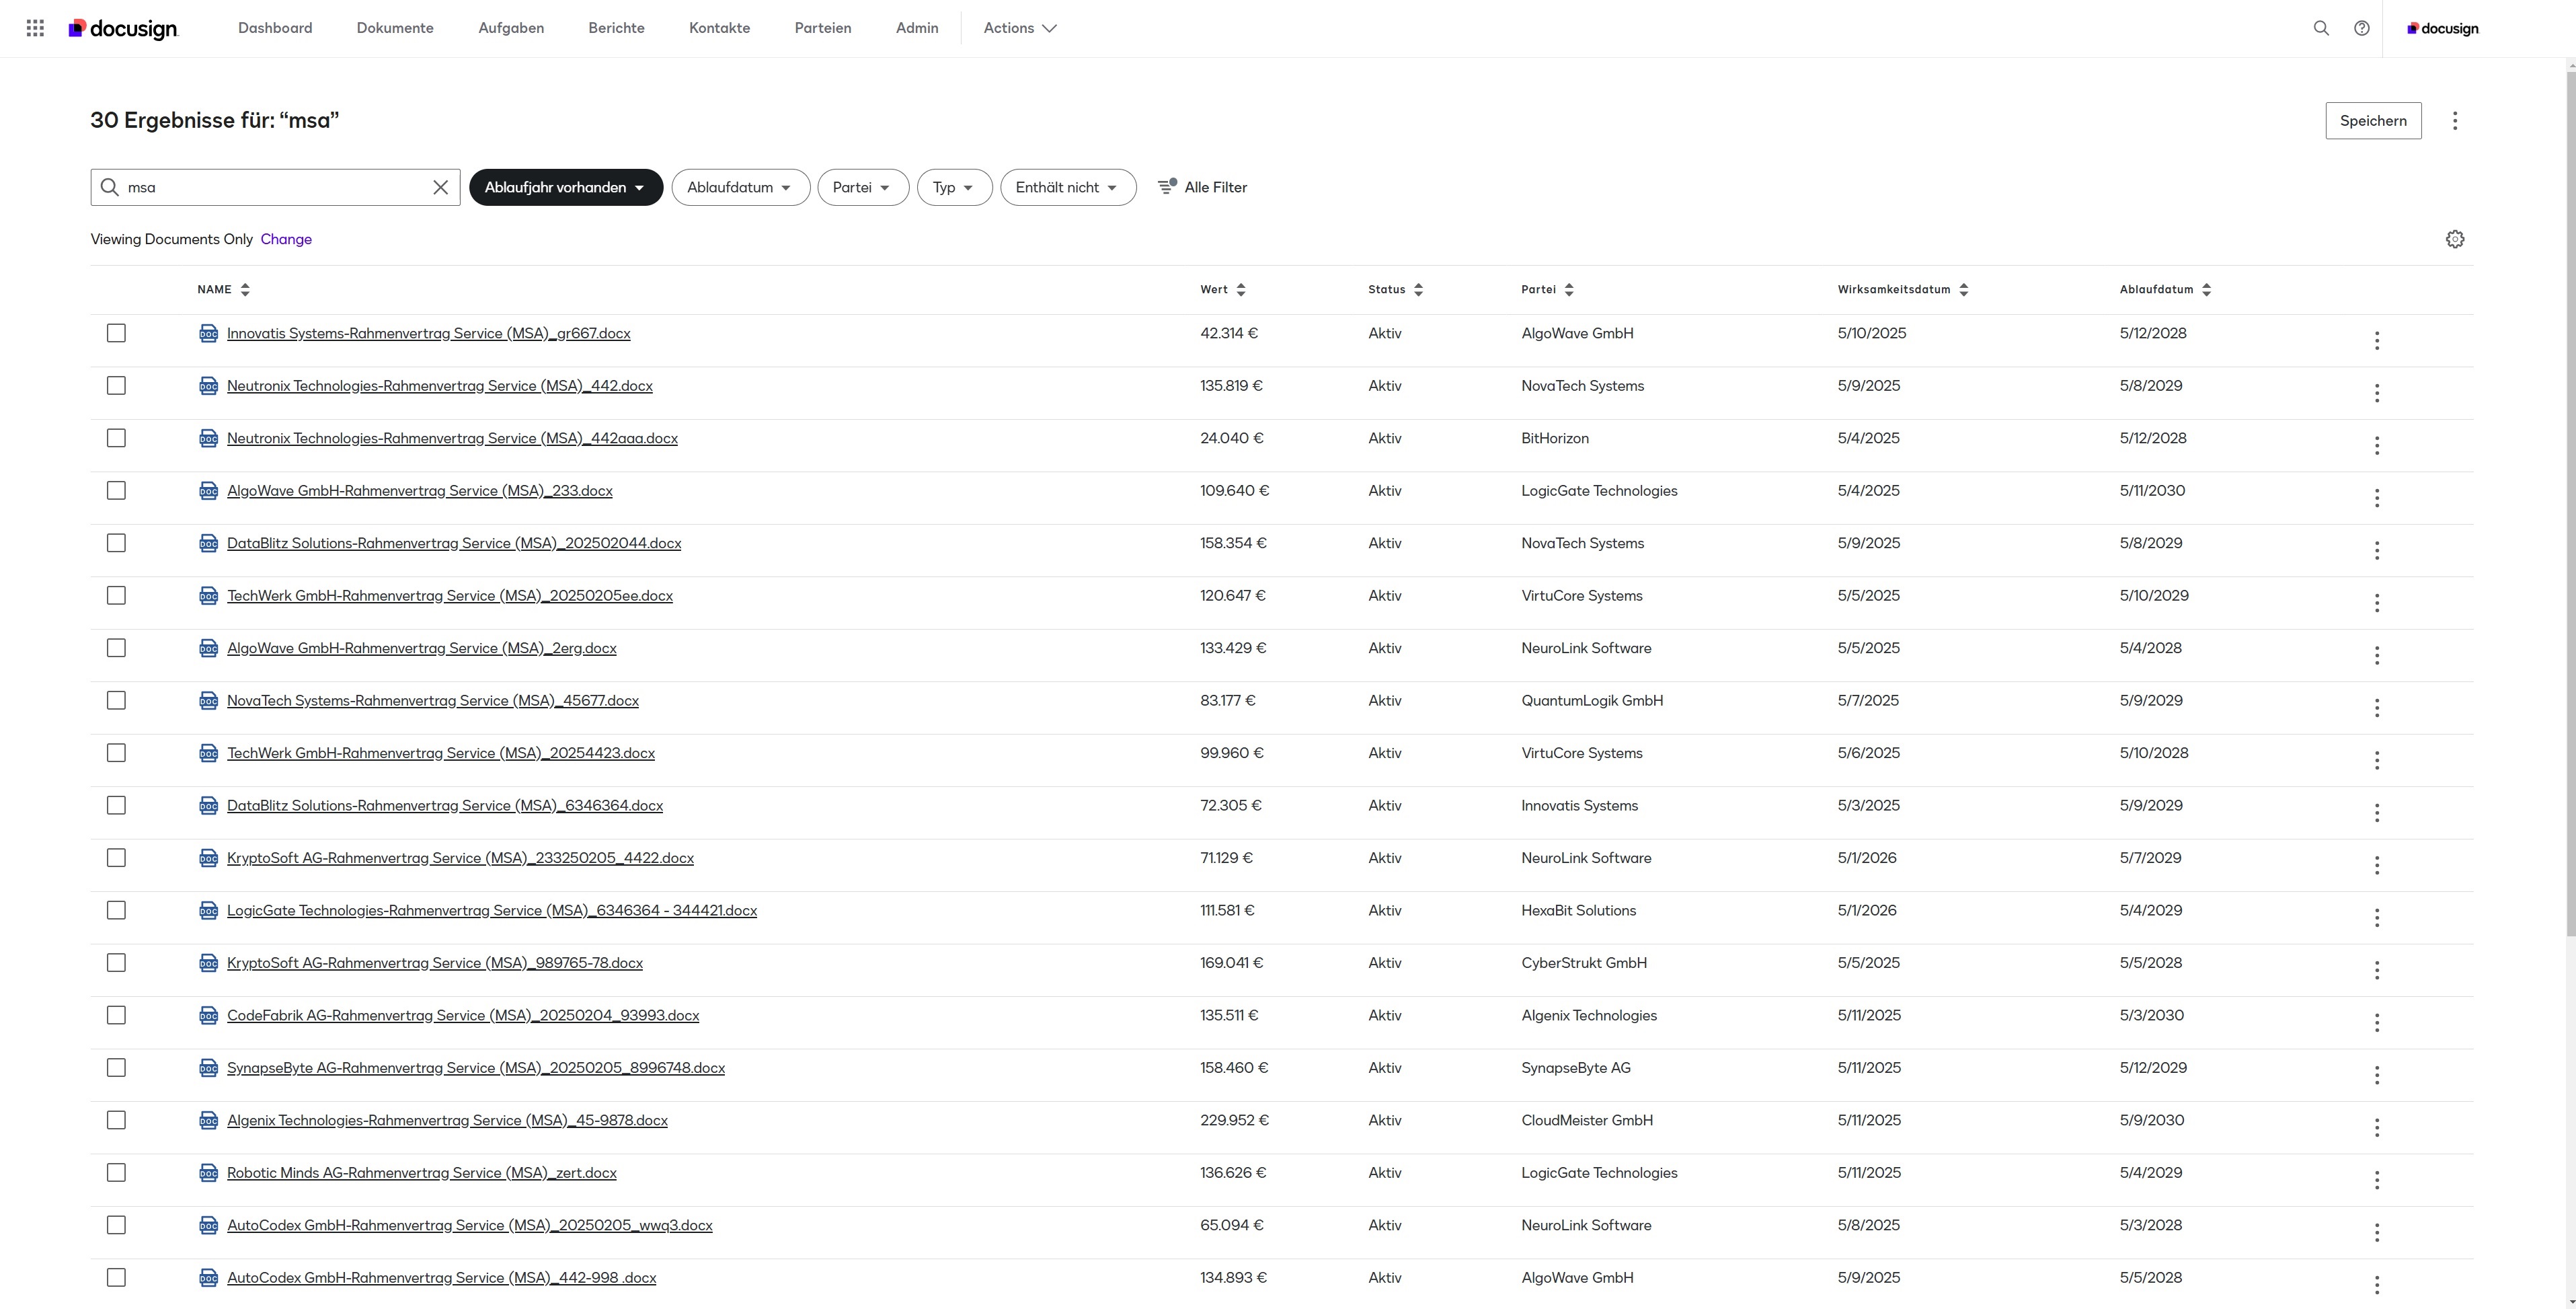Select checkbox for AutoCodex MSA_20250205_wwq3
This screenshot has height=1309, width=2576.
point(116,1225)
